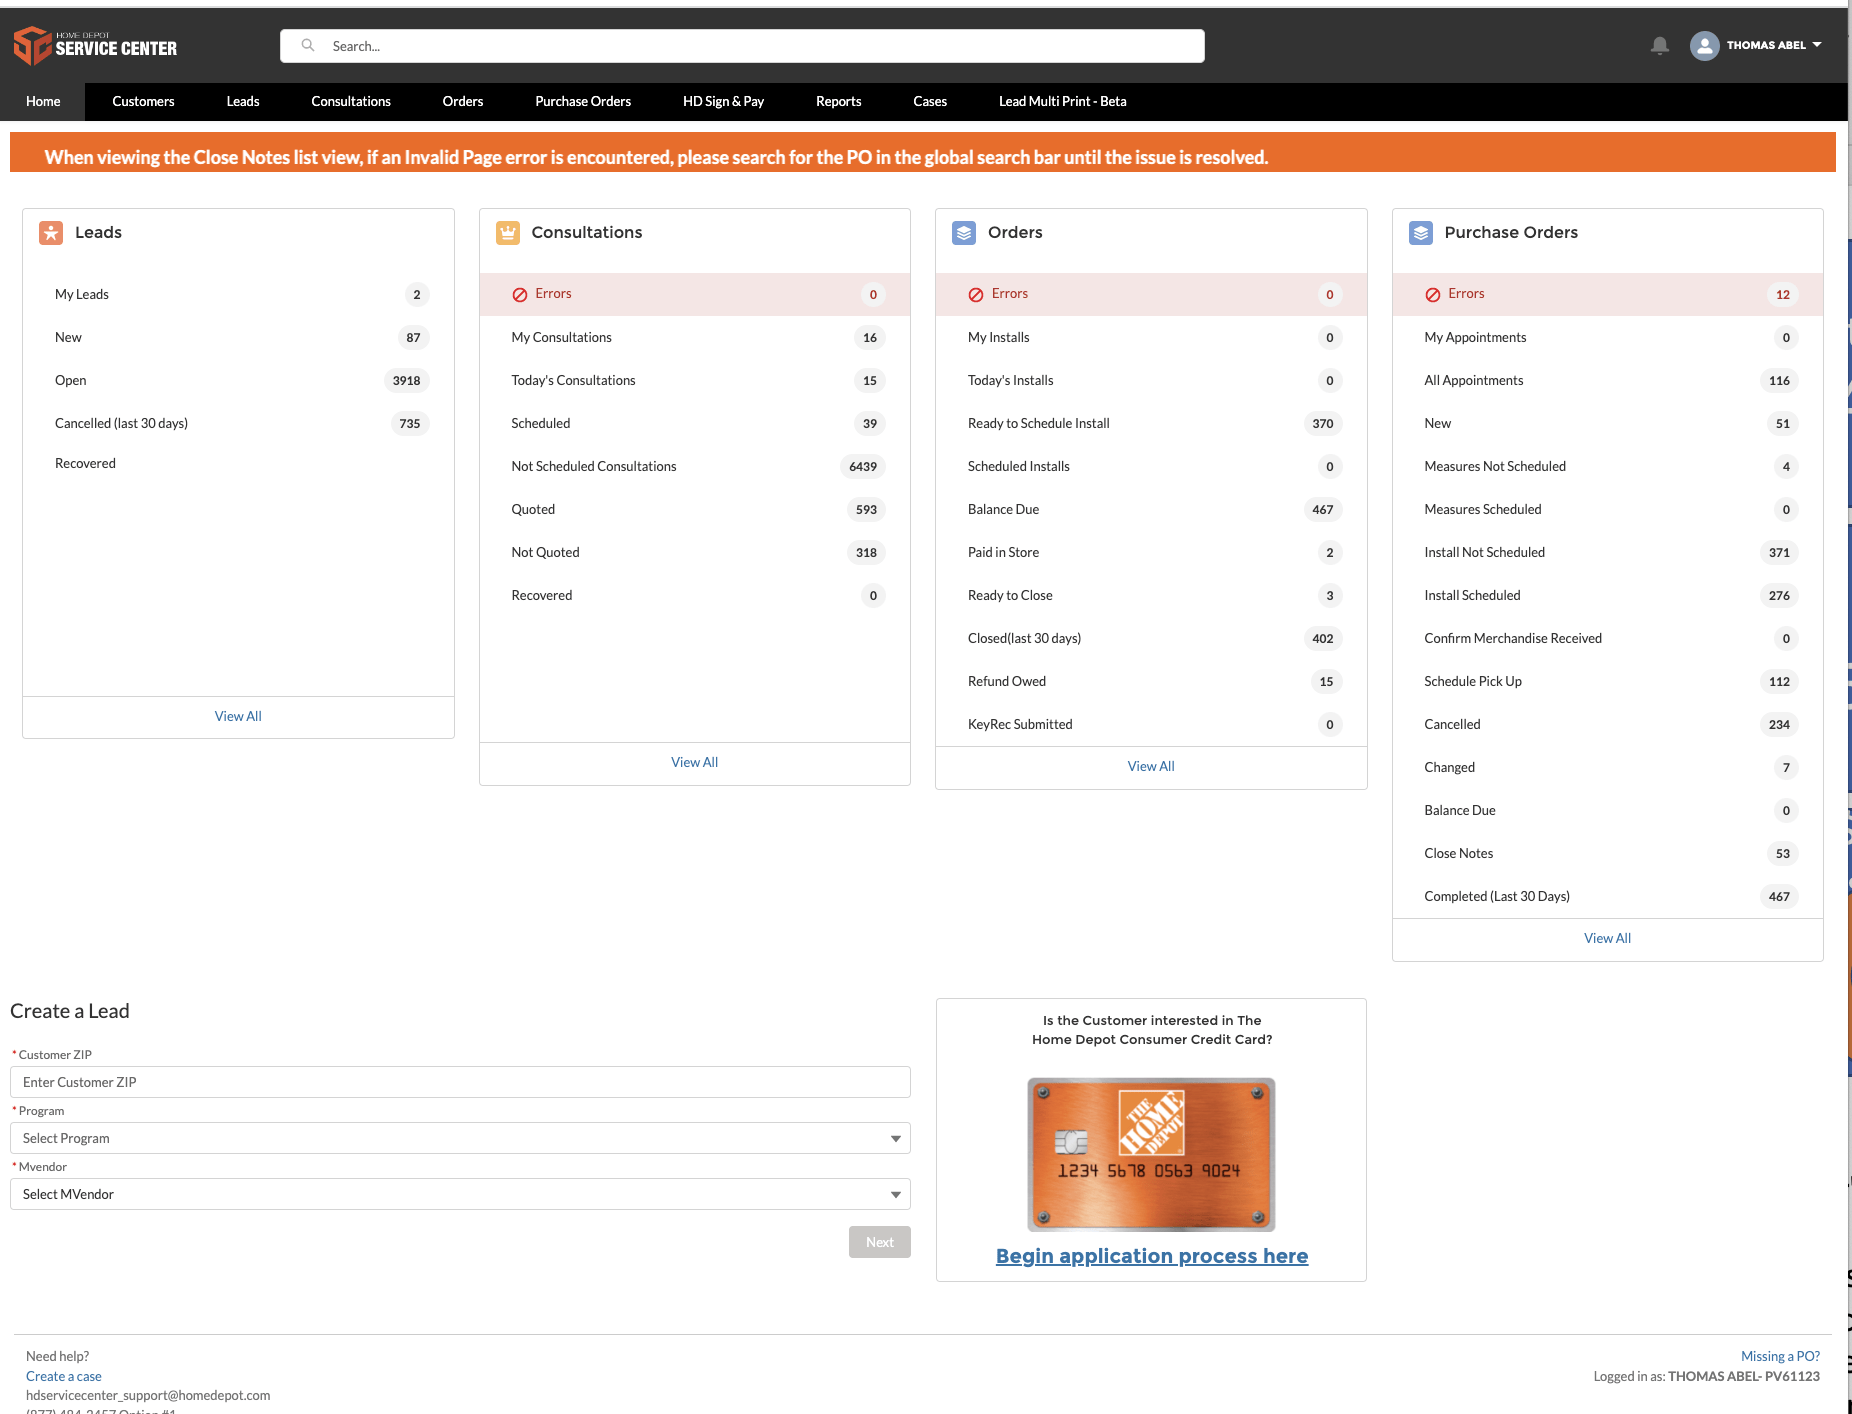Open Refund Owed orders
Image resolution: width=1852 pixels, height=1414 pixels.
[1151, 681]
